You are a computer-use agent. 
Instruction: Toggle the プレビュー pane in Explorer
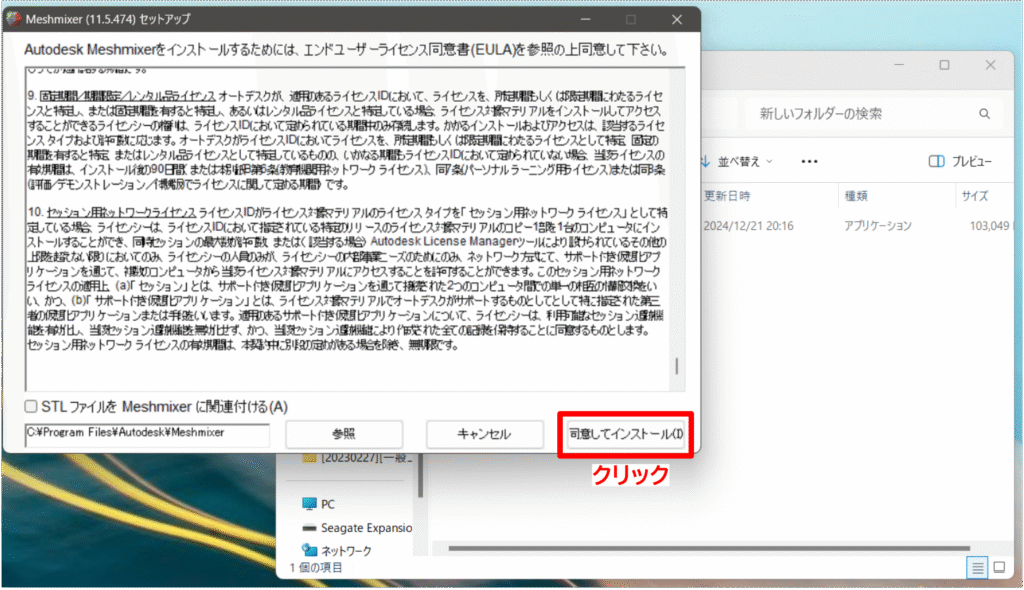click(x=960, y=161)
